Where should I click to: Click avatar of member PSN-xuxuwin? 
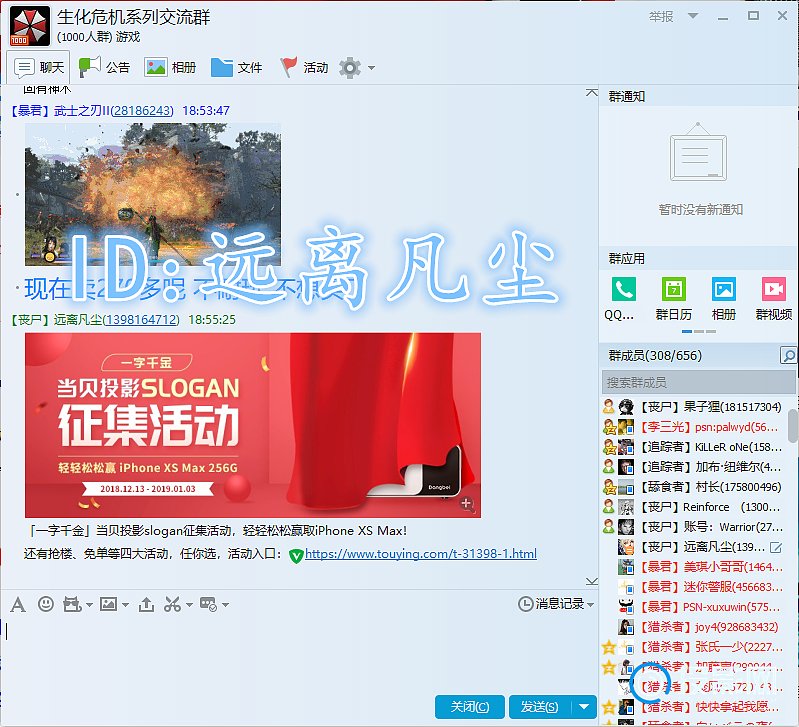click(626, 607)
